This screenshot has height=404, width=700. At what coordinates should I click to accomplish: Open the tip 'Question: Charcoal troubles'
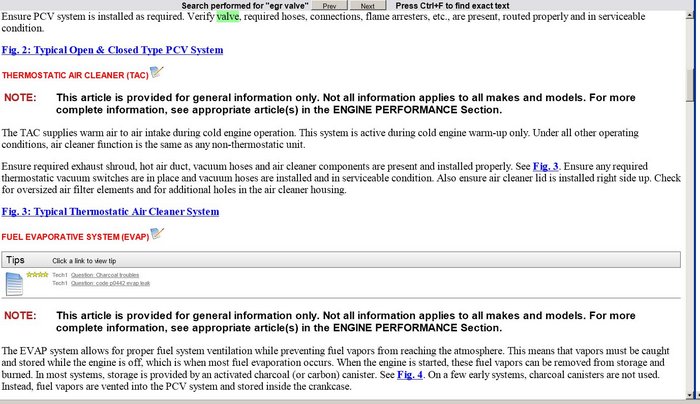[105, 275]
